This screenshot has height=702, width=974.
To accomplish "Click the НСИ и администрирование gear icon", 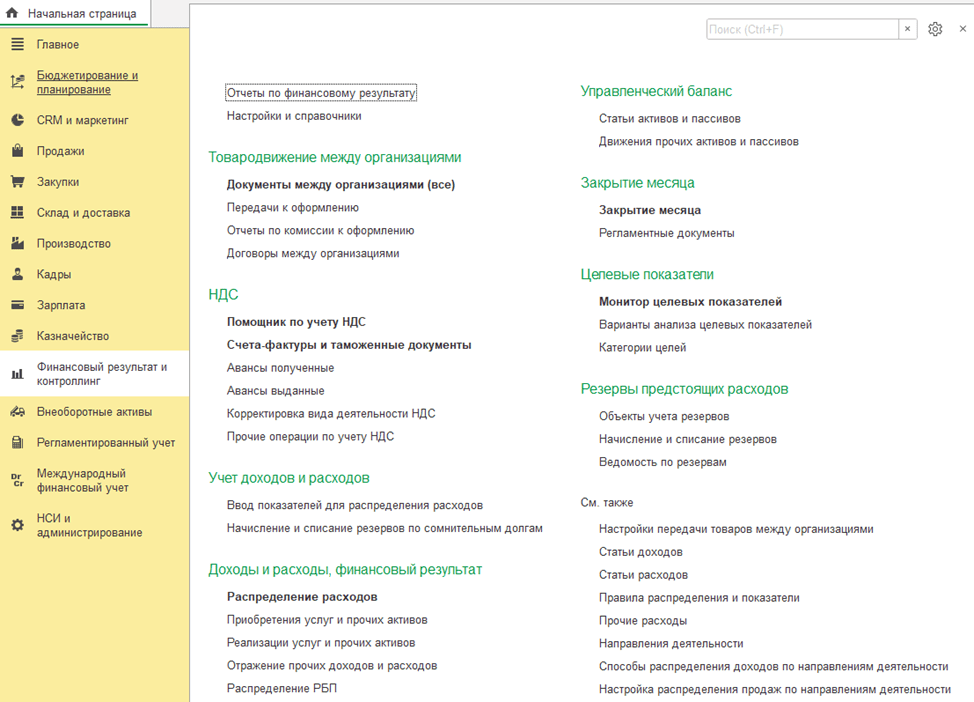I will pyautogui.click(x=17, y=525).
